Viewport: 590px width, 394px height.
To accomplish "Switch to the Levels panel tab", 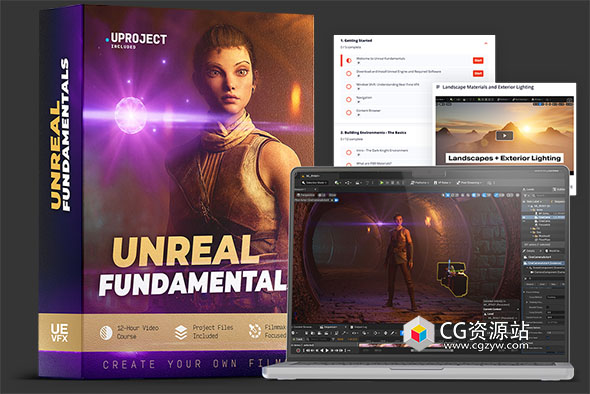I will coord(530,189).
